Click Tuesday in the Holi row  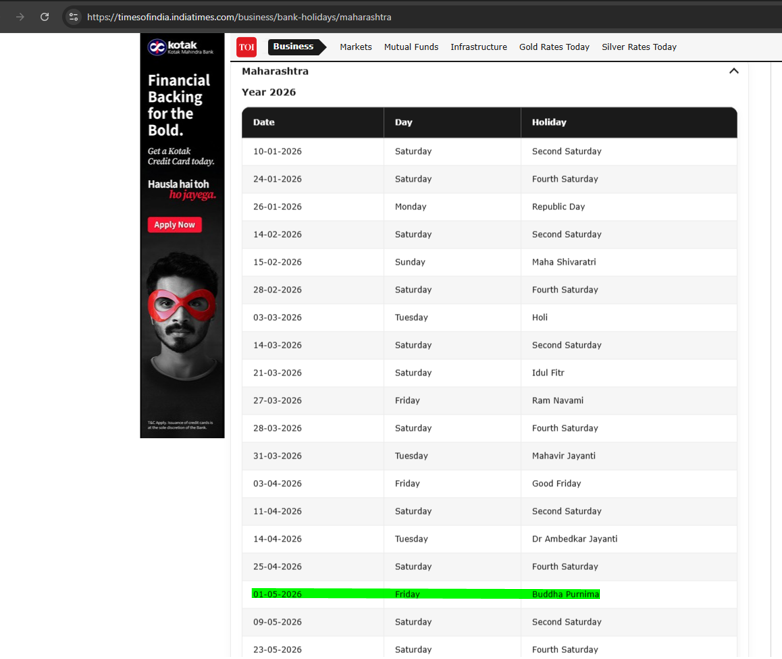tap(411, 317)
